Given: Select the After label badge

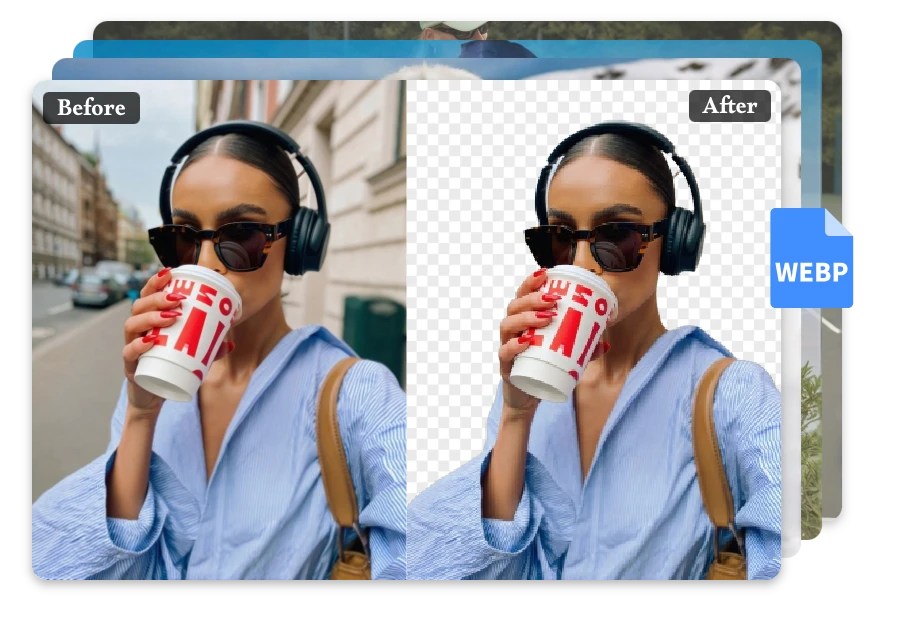Looking at the screenshot, I should 730,105.
